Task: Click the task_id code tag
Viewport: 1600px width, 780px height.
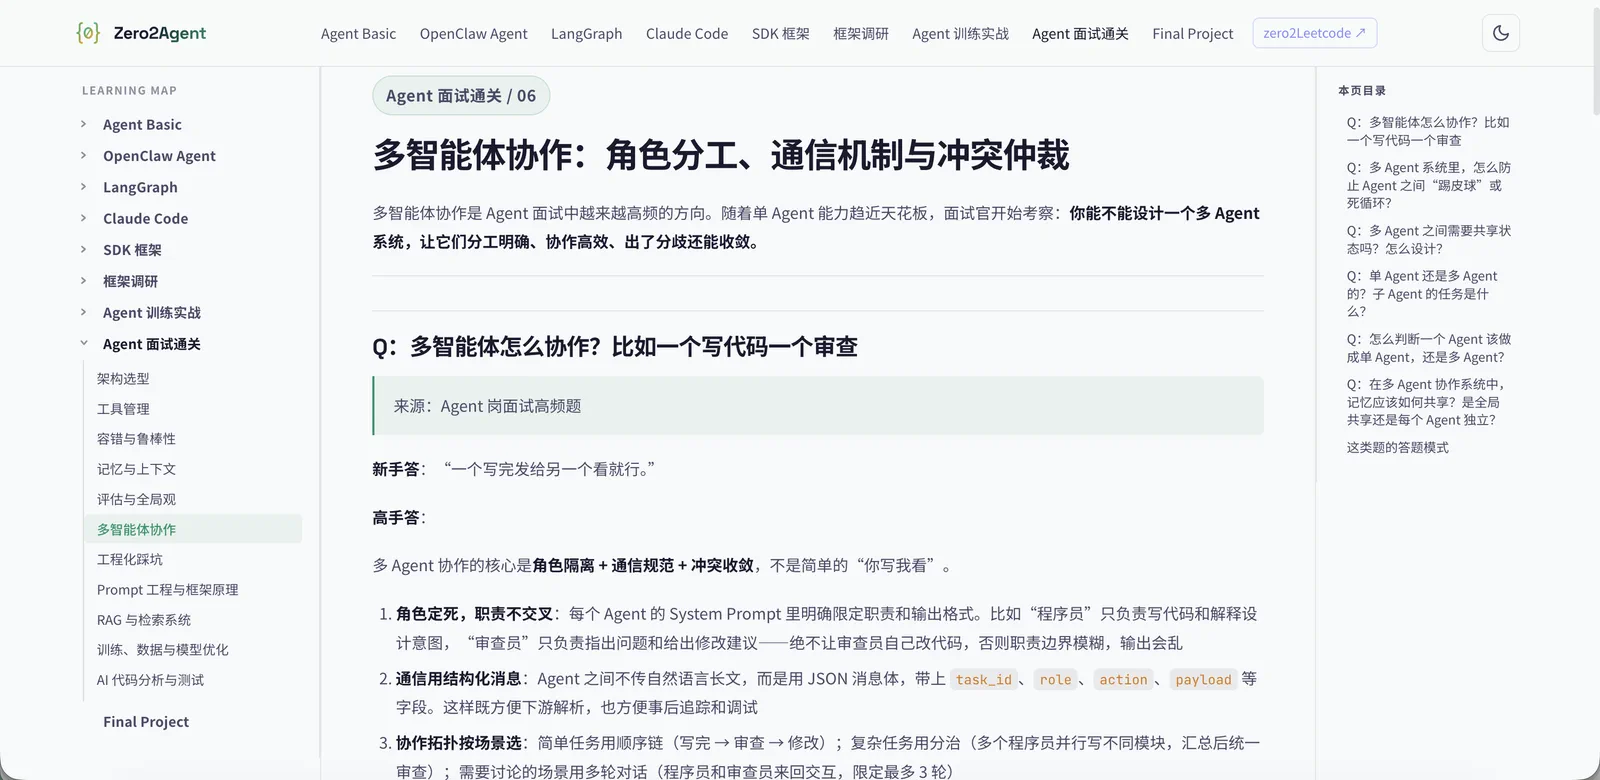Action: tap(984, 680)
